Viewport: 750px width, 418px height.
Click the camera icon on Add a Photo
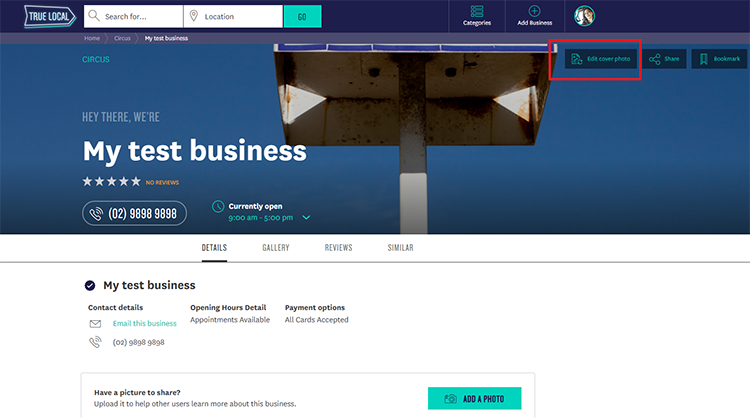point(450,399)
